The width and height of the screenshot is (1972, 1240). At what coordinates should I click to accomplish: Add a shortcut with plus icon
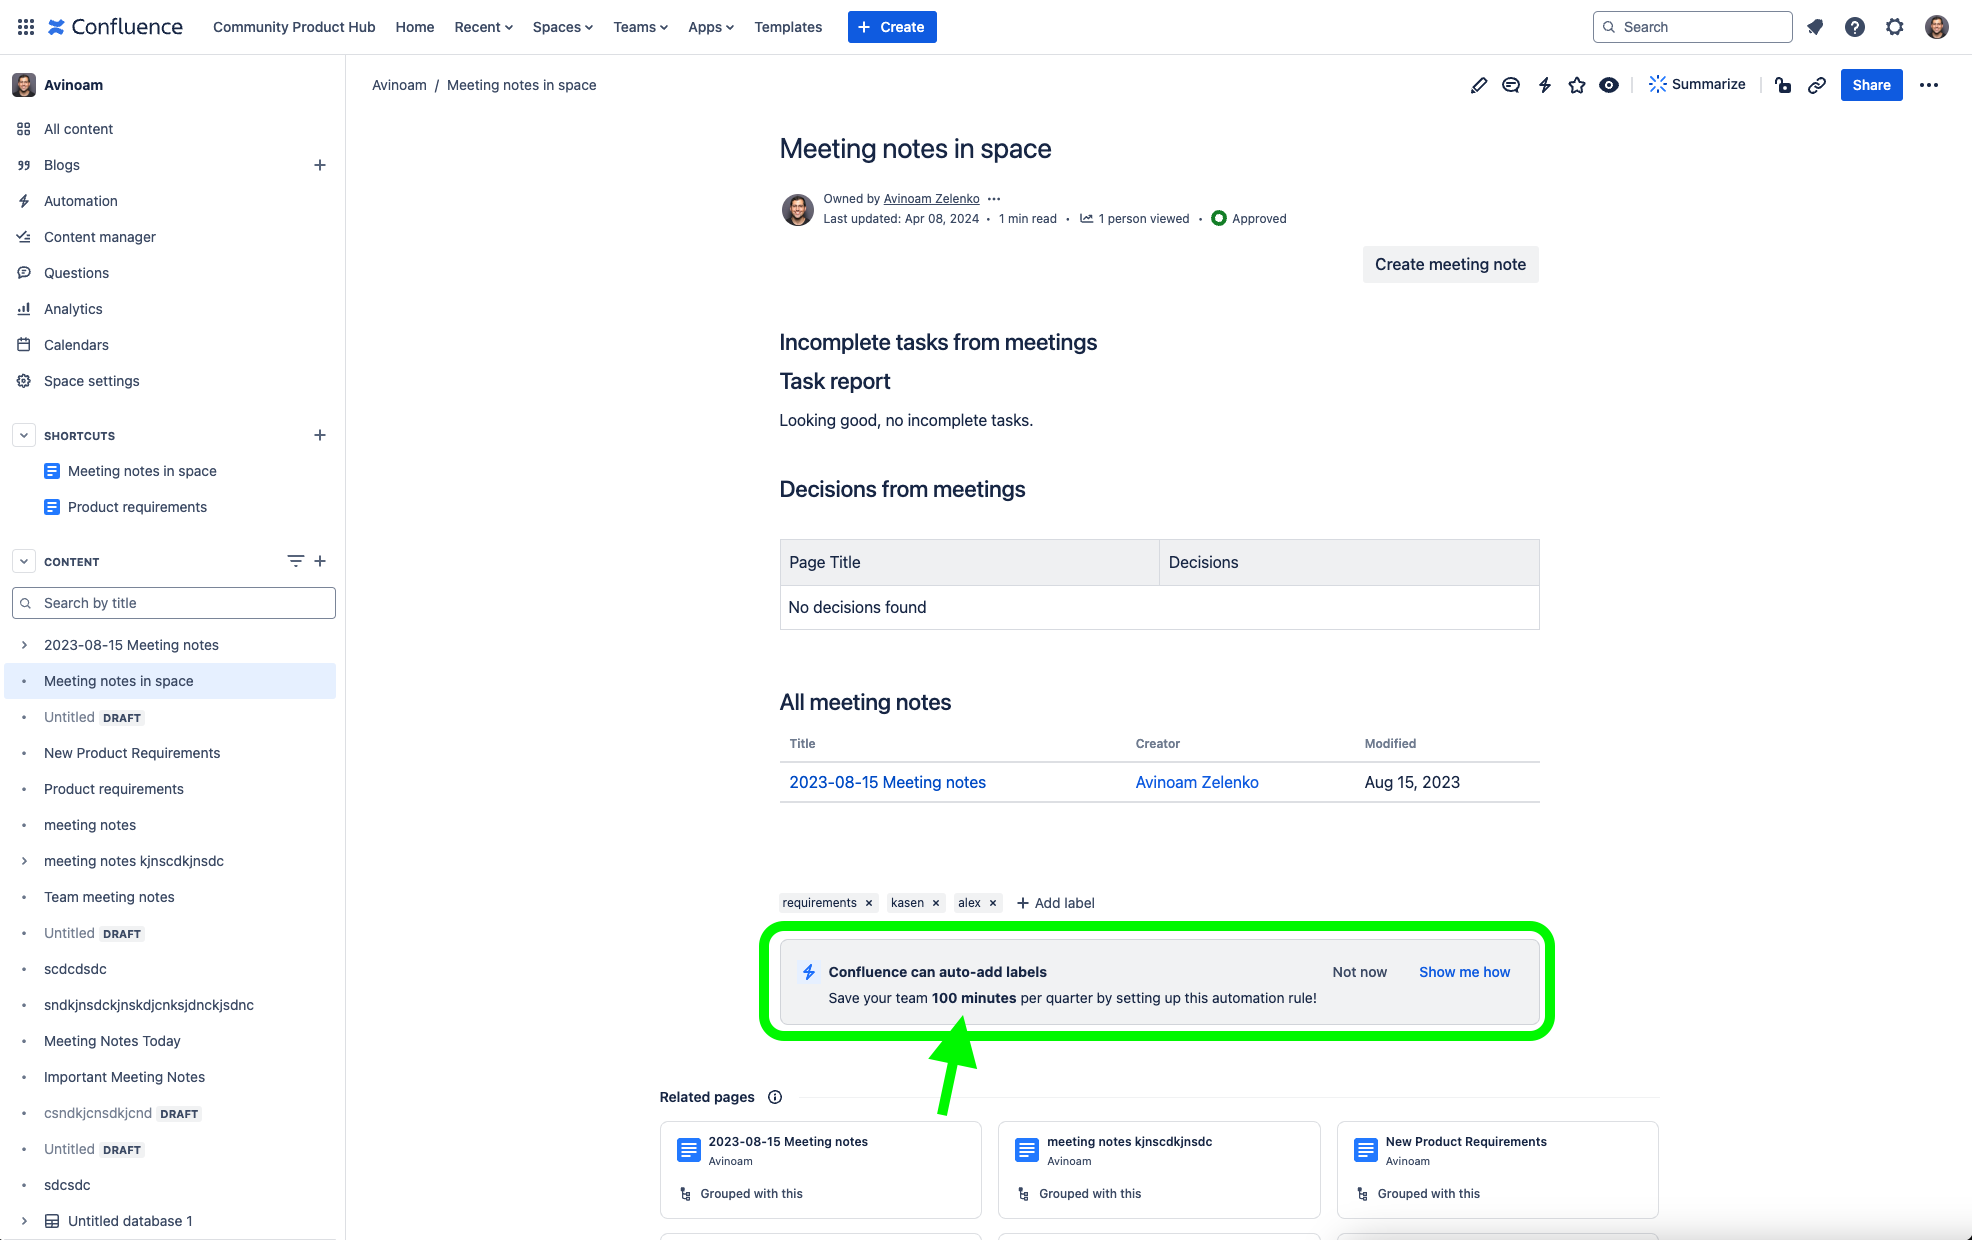[x=320, y=435]
